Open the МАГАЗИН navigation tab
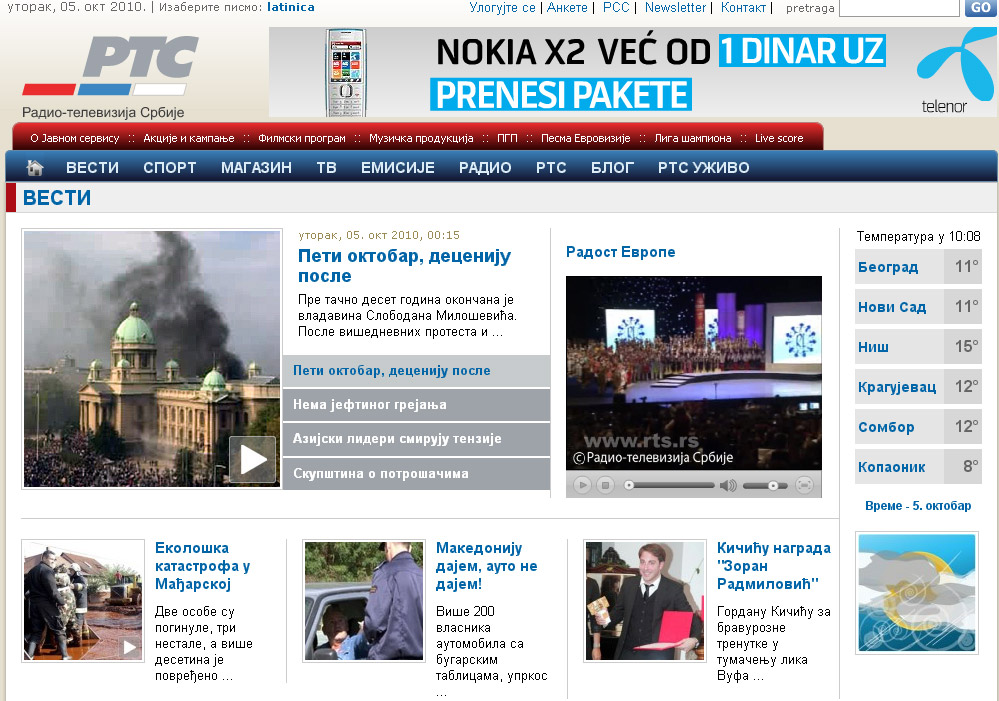 point(256,168)
